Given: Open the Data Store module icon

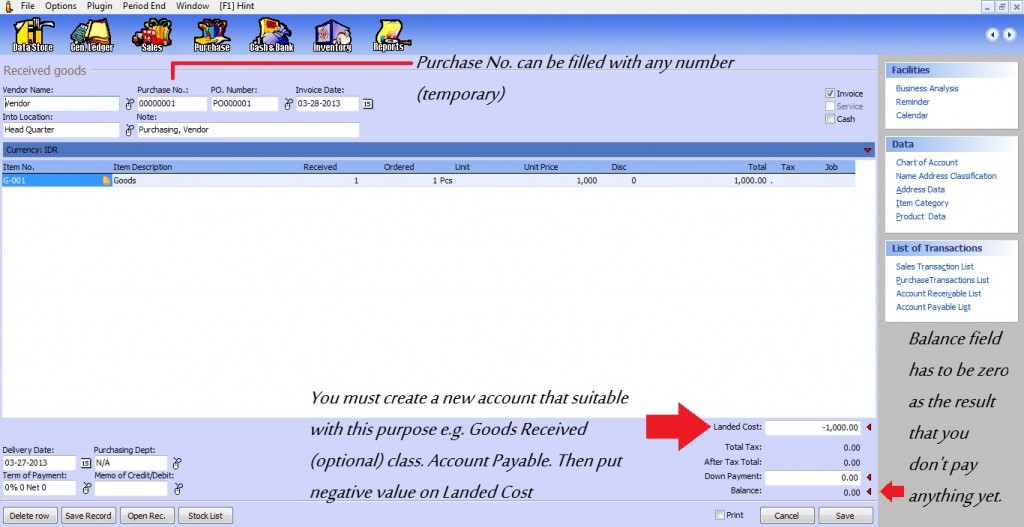Looking at the screenshot, I should [x=32, y=36].
